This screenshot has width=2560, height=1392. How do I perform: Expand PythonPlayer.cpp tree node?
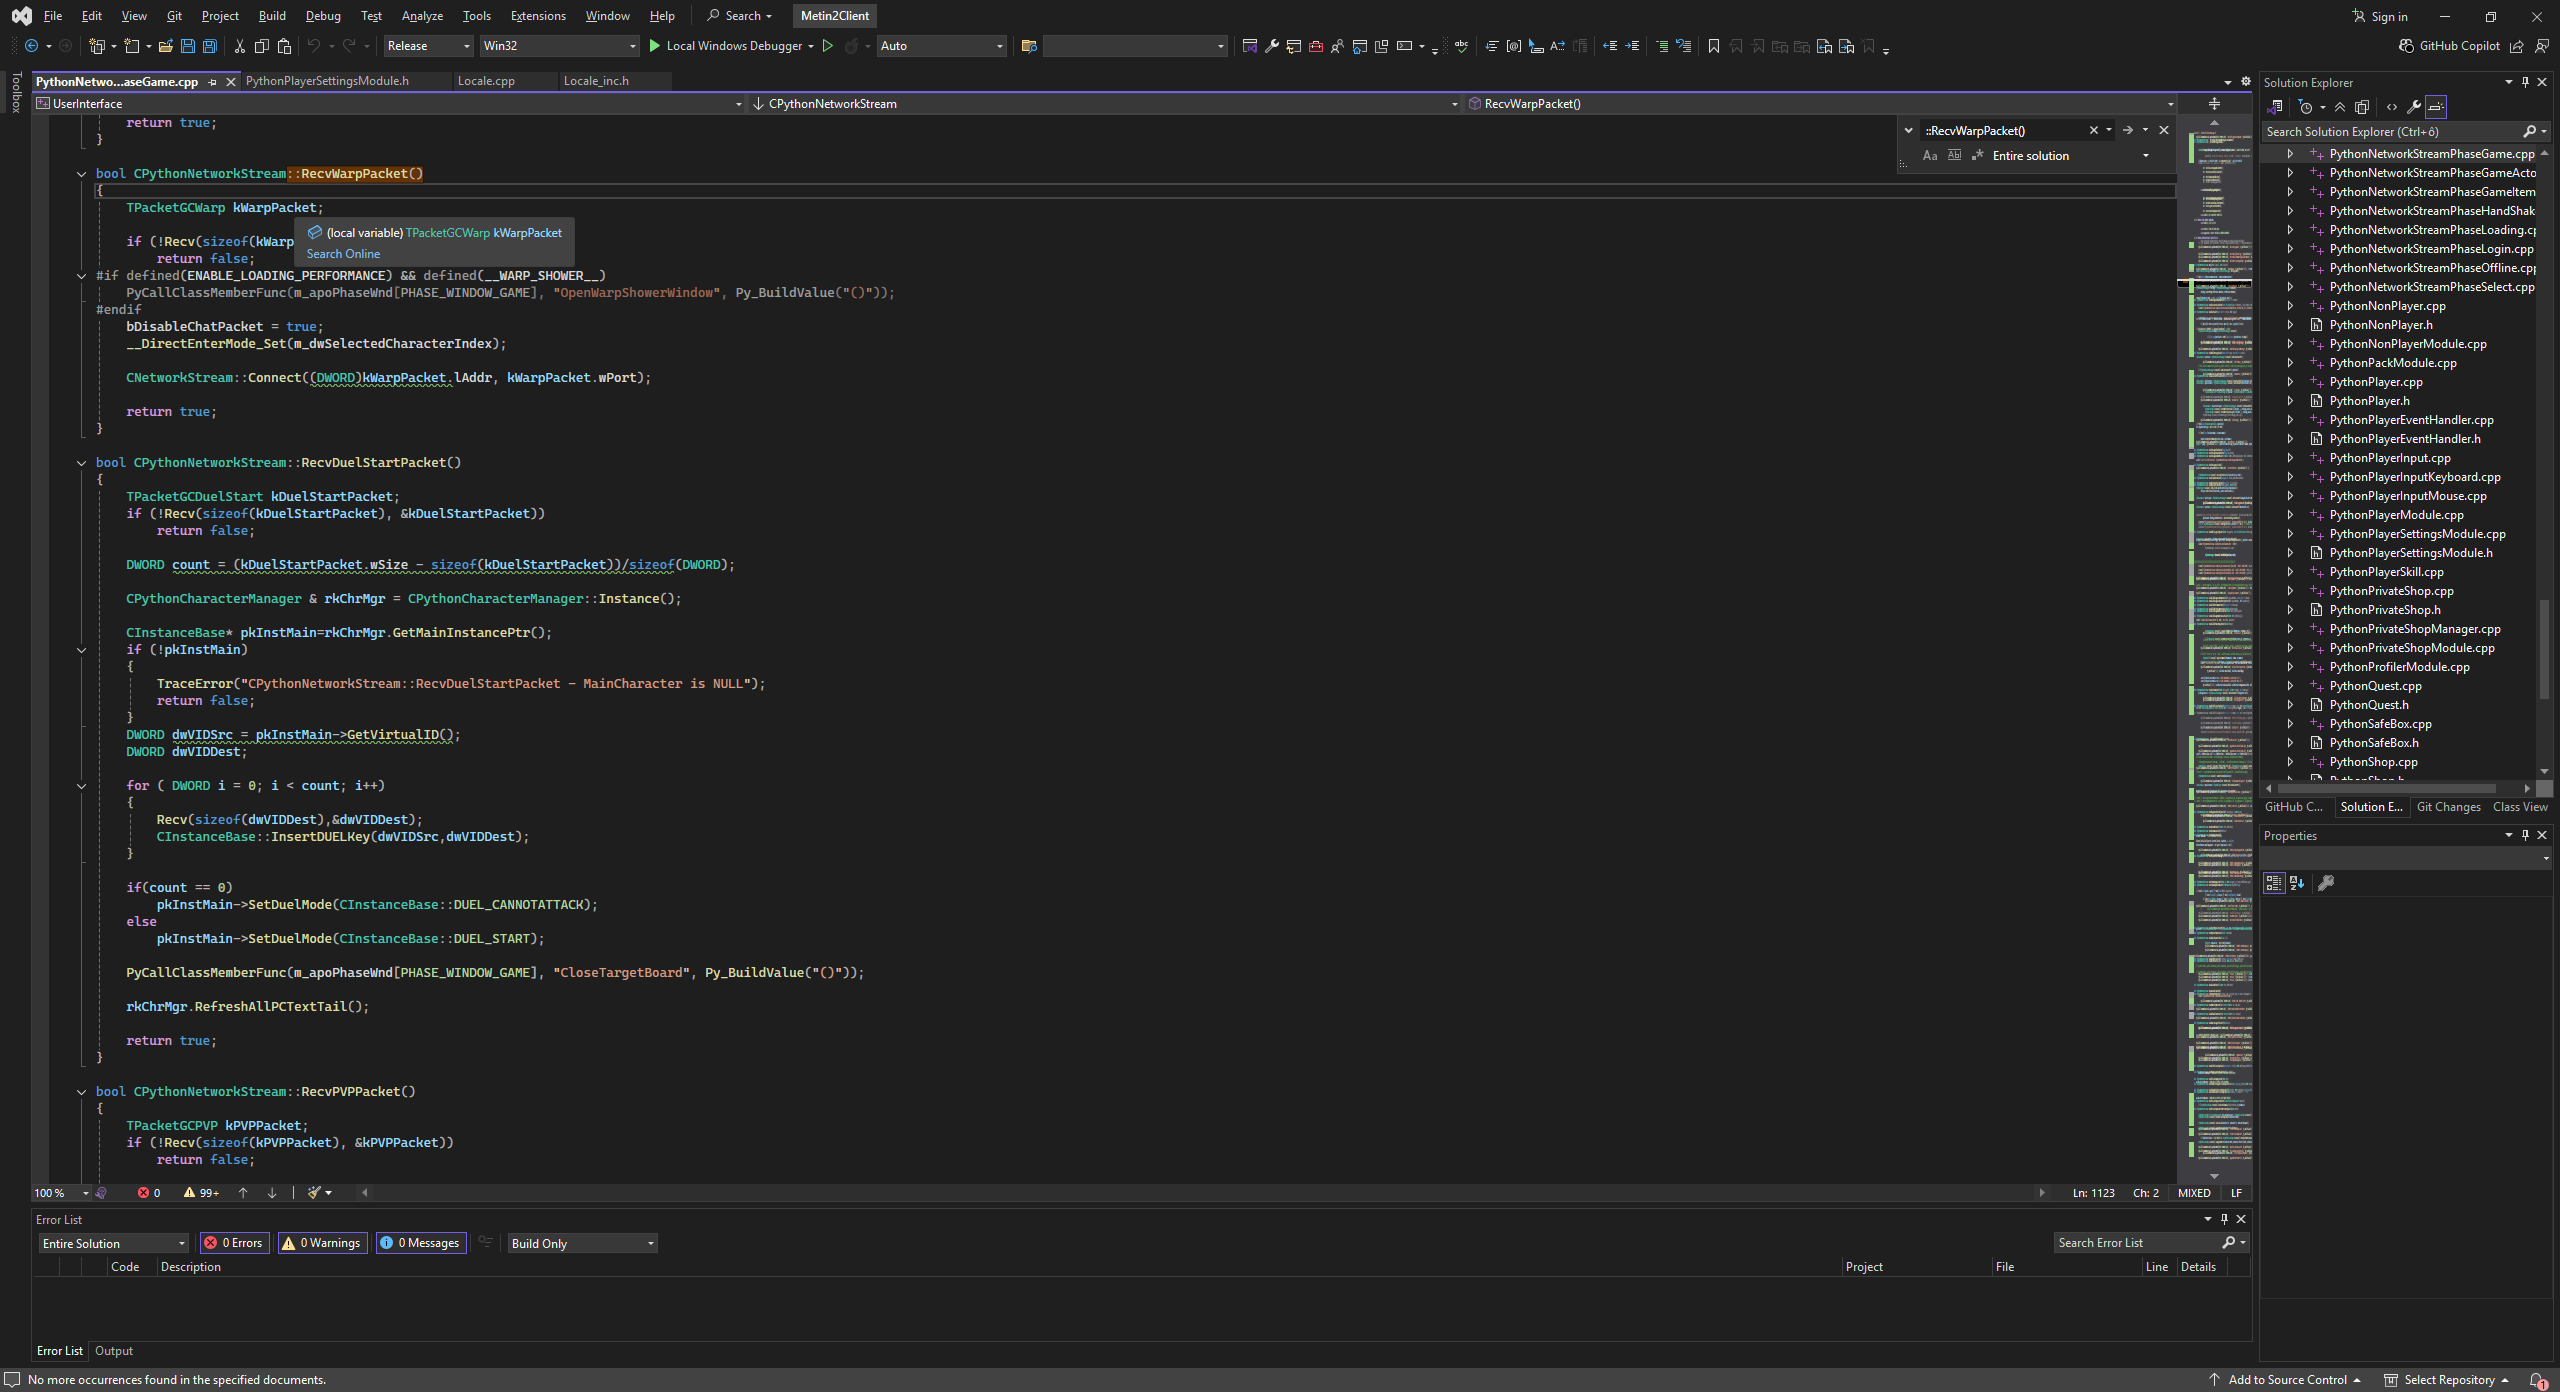tap(2290, 382)
